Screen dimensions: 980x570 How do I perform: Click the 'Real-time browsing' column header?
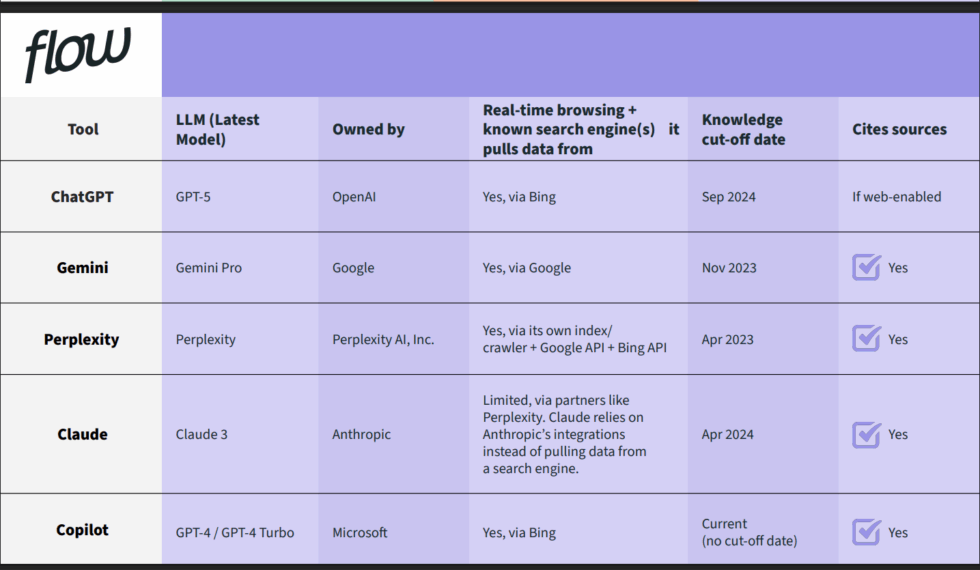[581, 129]
